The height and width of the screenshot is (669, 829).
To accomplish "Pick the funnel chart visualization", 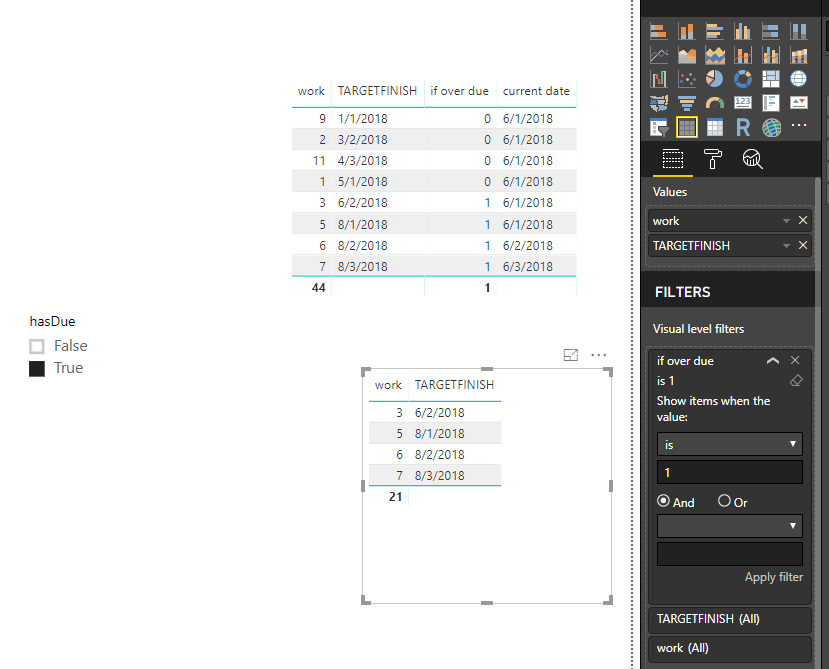I will click(x=686, y=103).
